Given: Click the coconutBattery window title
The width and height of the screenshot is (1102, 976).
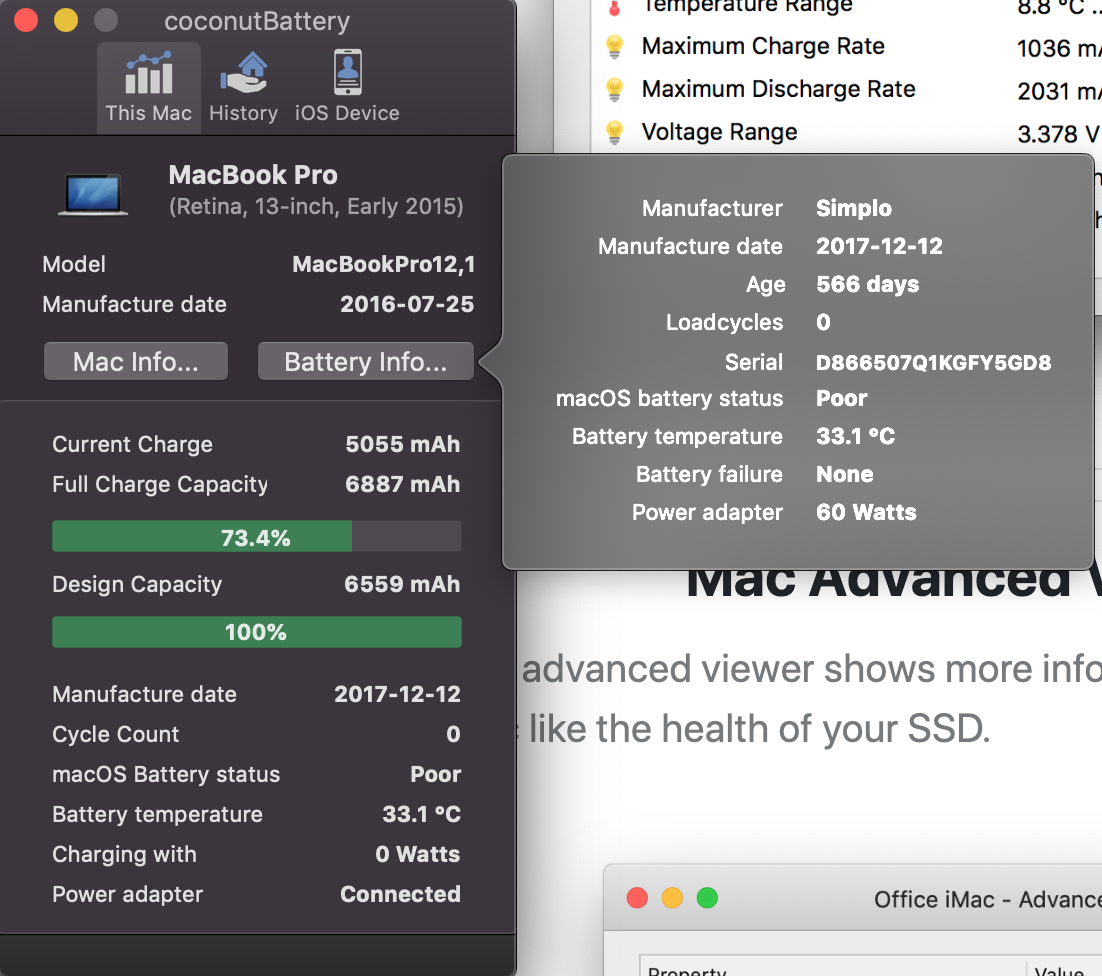Looking at the screenshot, I should tap(257, 20).
